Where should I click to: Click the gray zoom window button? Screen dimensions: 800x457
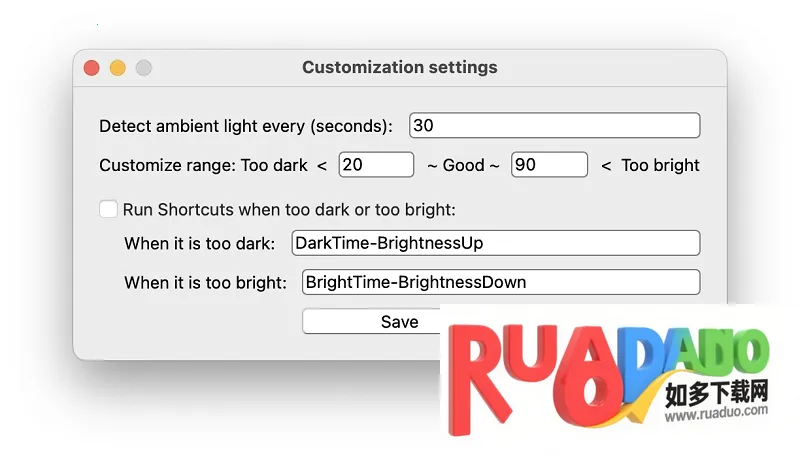[143, 68]
